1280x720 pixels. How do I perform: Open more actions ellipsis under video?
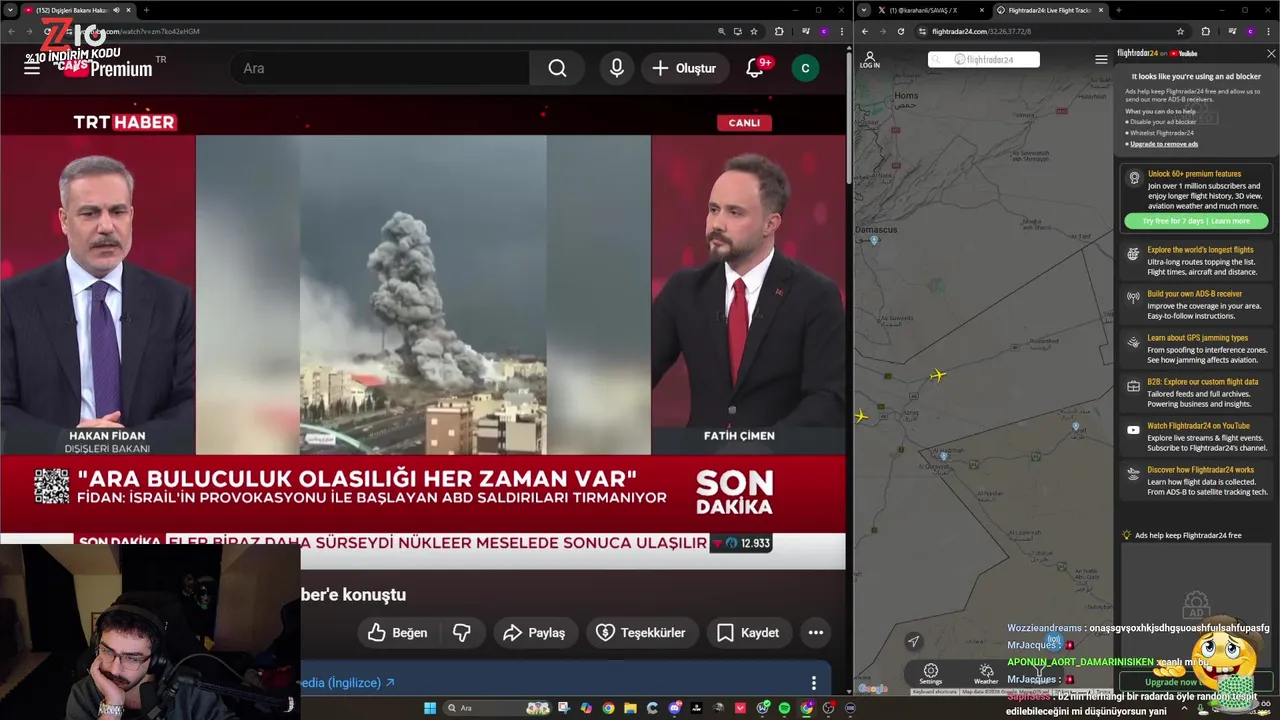pos(816,633)
